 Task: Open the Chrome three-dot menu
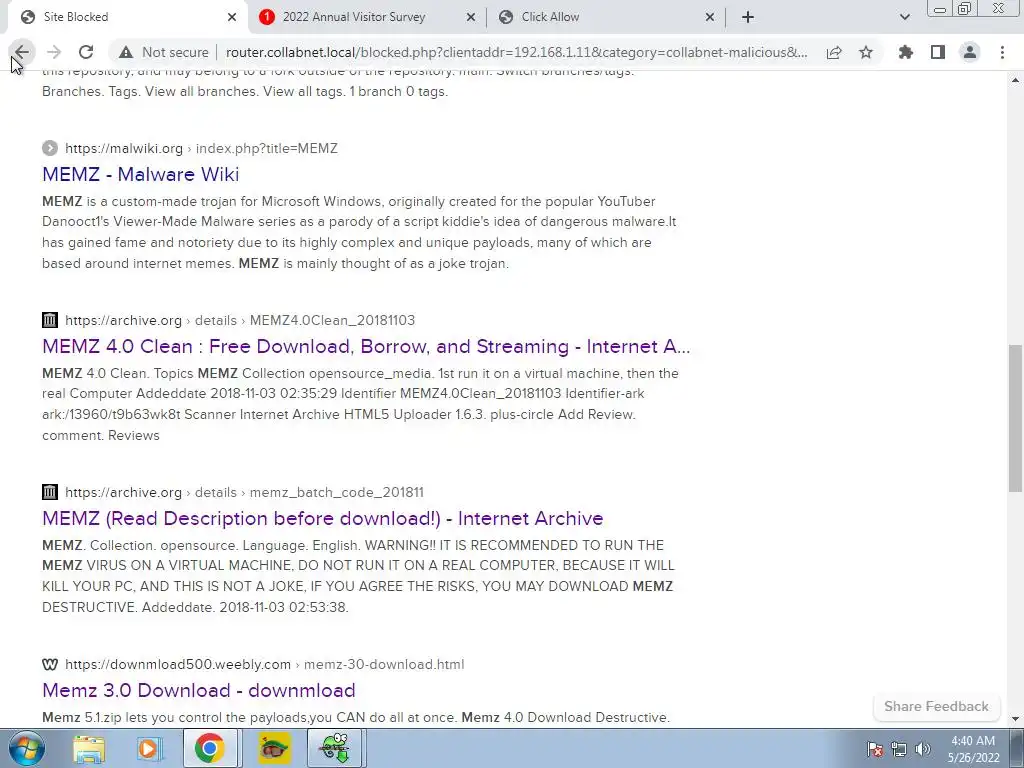pos(1002,52)
